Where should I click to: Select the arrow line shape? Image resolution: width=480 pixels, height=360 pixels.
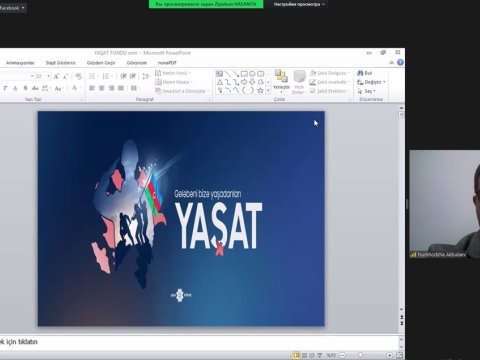pos(236,74)
